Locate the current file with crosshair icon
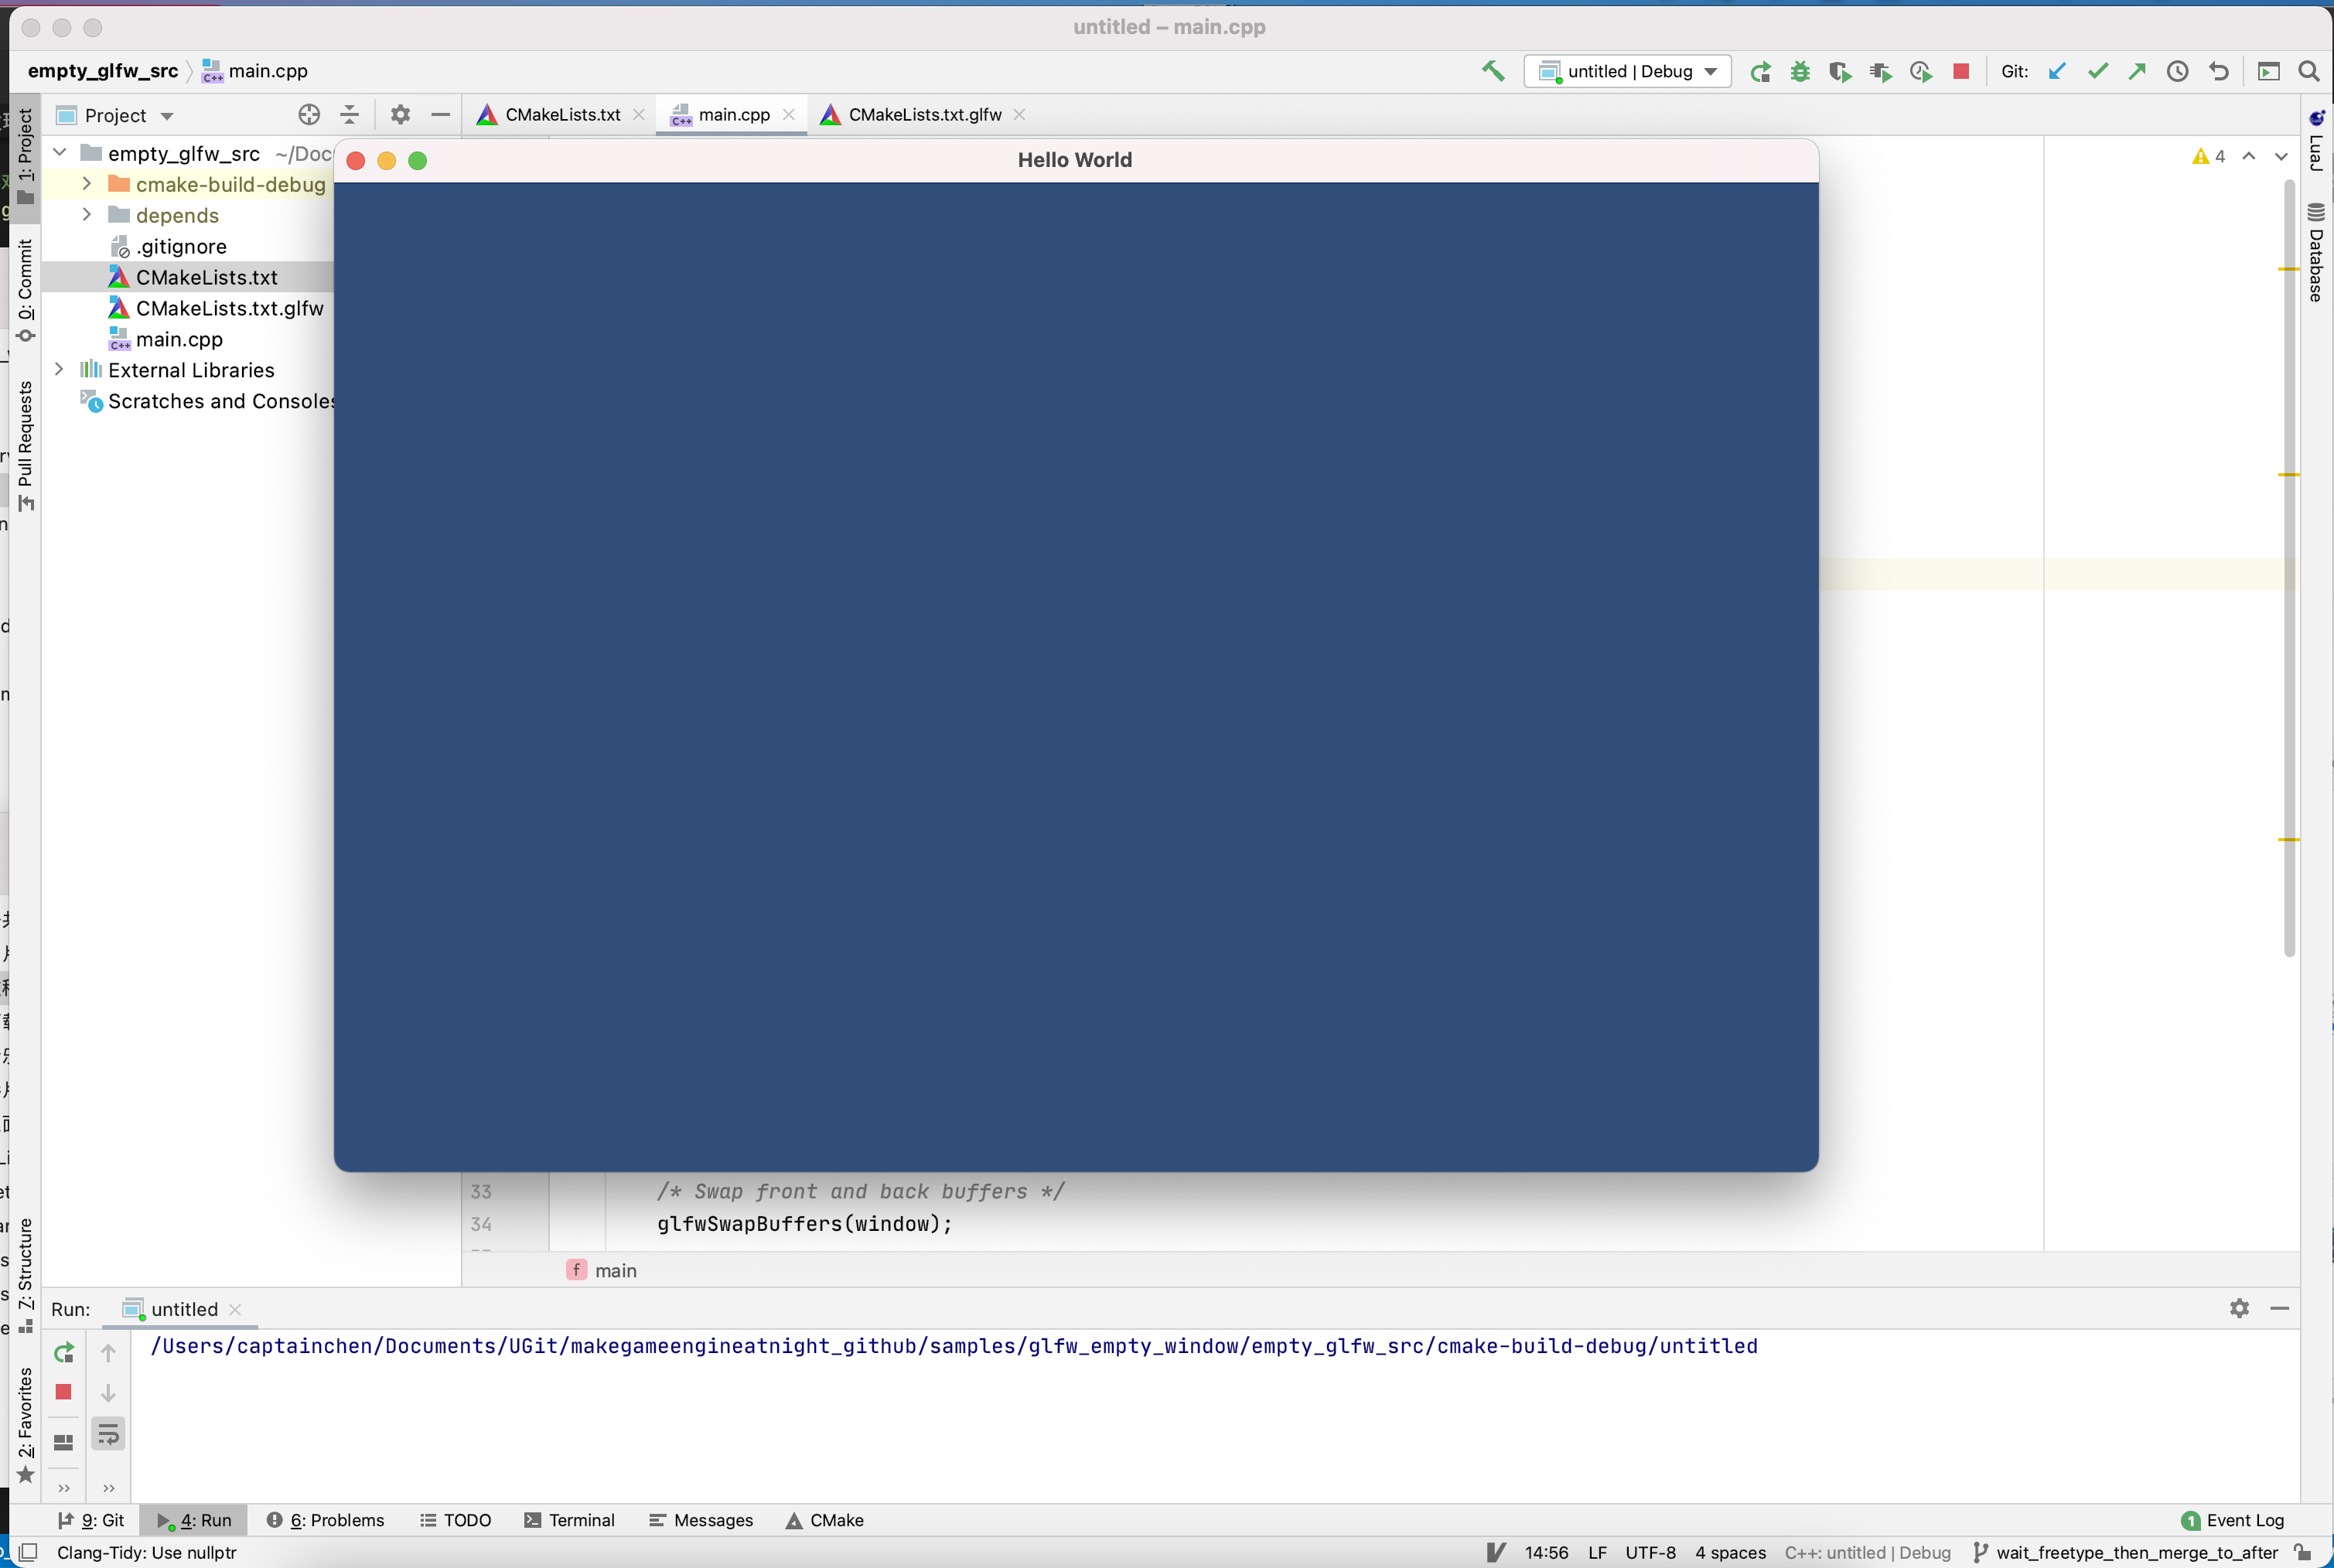The image size is (2334, 1568). click(309, 115)
